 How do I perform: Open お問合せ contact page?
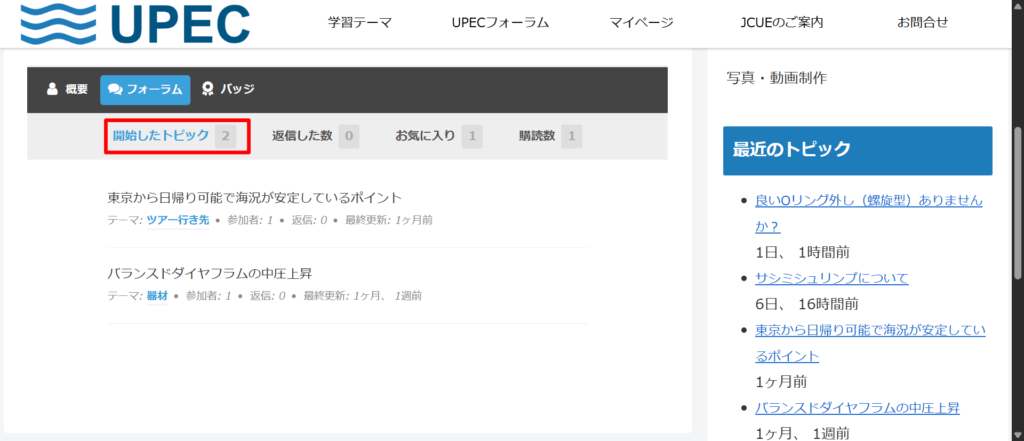click(922, 23)
